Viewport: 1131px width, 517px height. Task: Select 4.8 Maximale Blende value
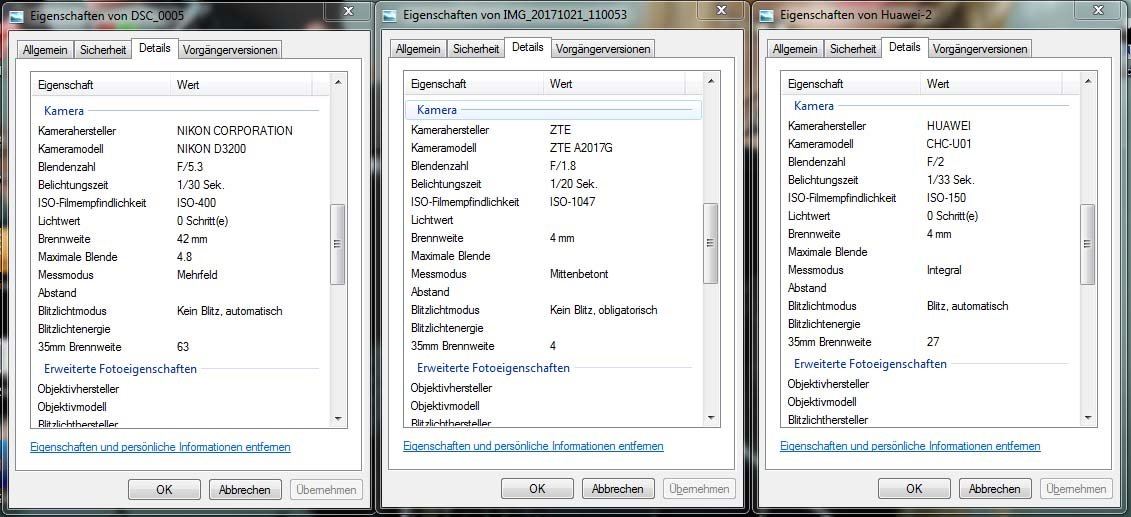pyautogui.click(x=184, y=257)
